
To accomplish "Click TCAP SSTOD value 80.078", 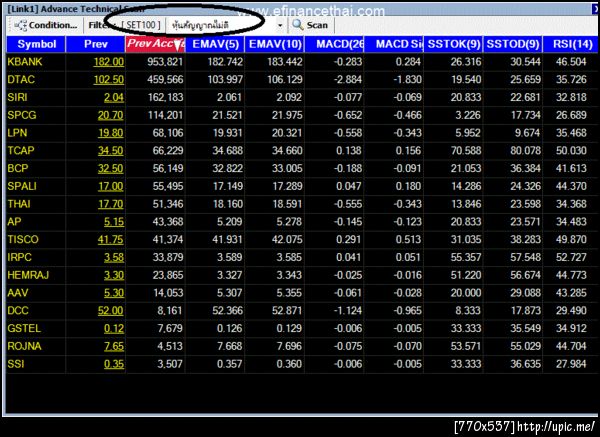I will [525, 150].
